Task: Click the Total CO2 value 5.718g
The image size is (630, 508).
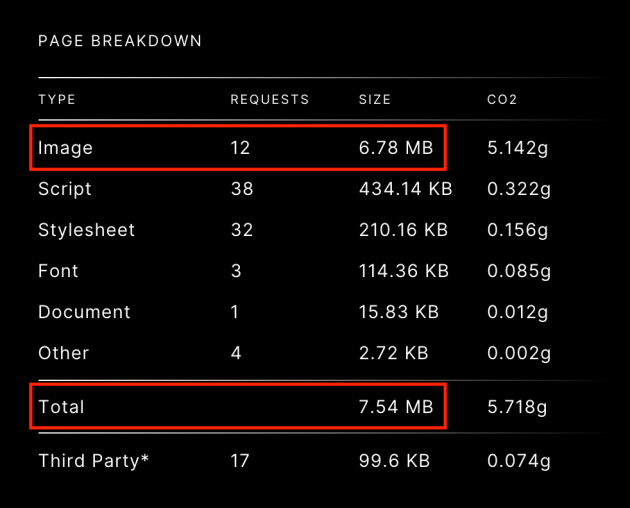Action: 518,407
